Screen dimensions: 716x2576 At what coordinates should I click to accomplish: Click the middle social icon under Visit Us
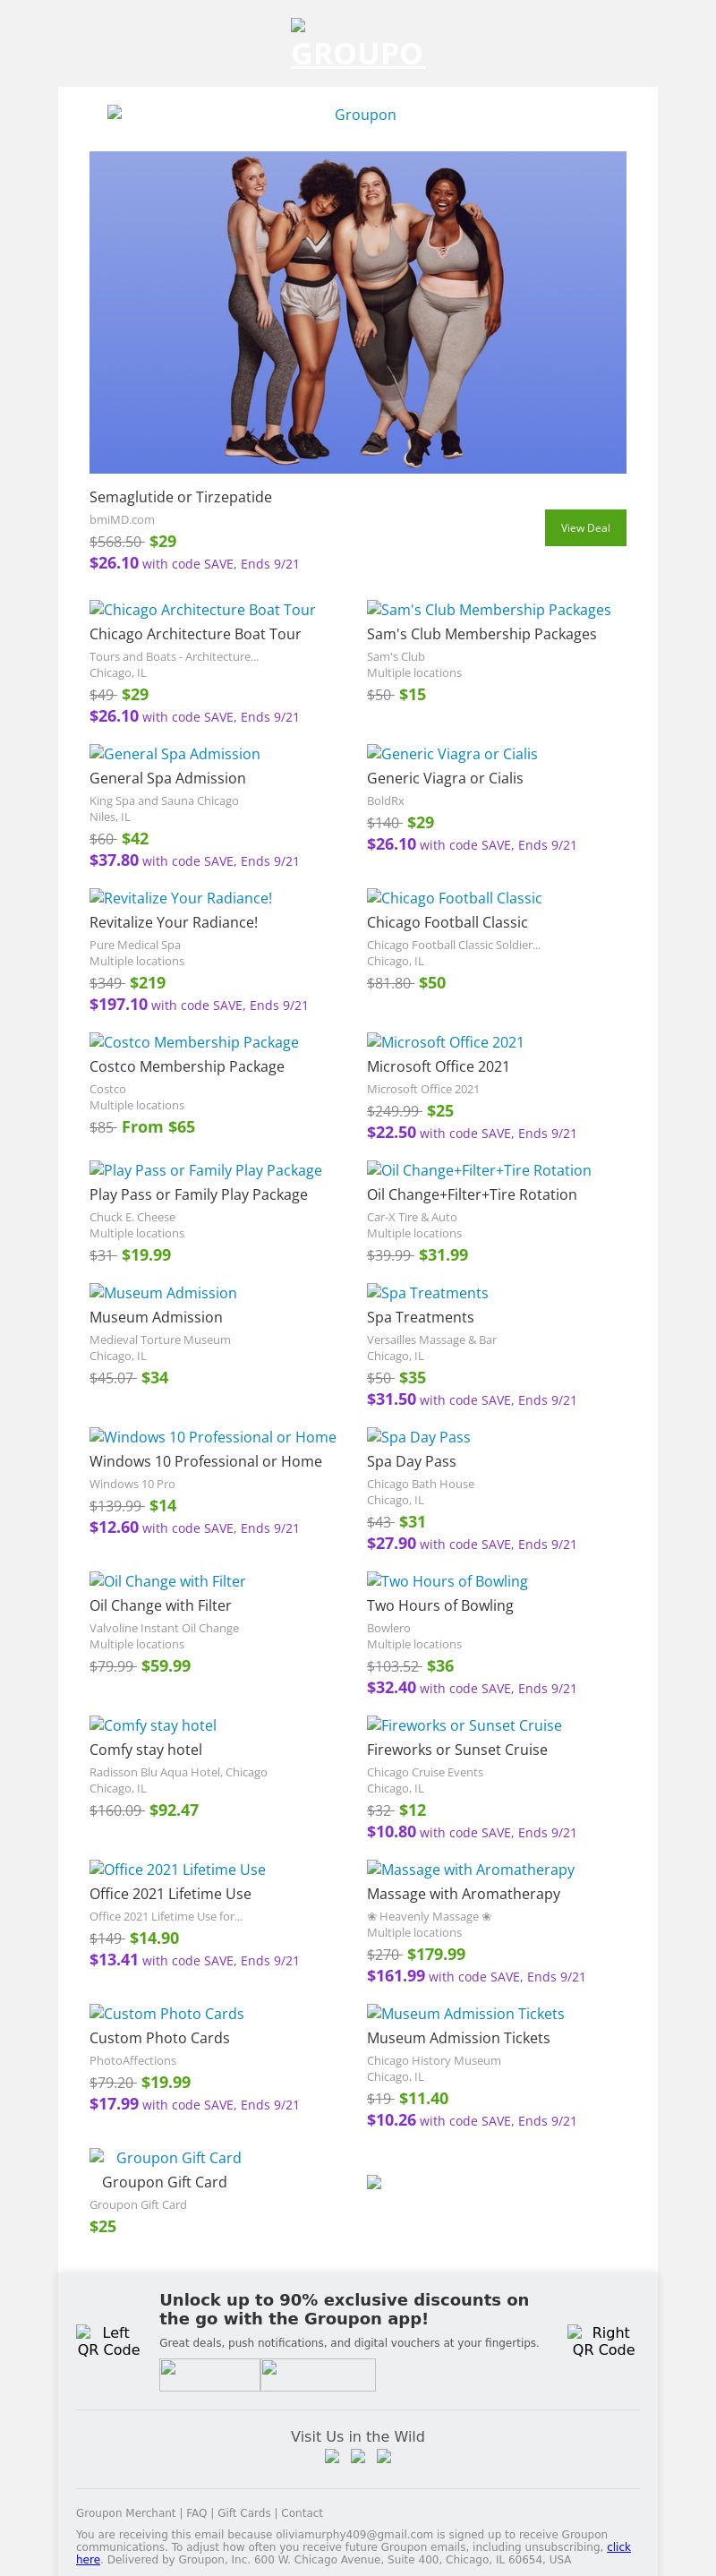358,2456
